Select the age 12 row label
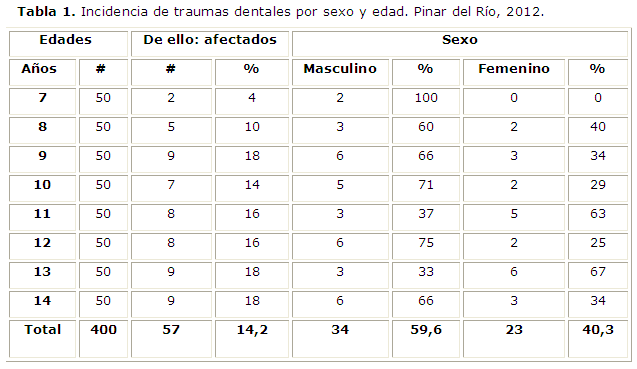 42,246
